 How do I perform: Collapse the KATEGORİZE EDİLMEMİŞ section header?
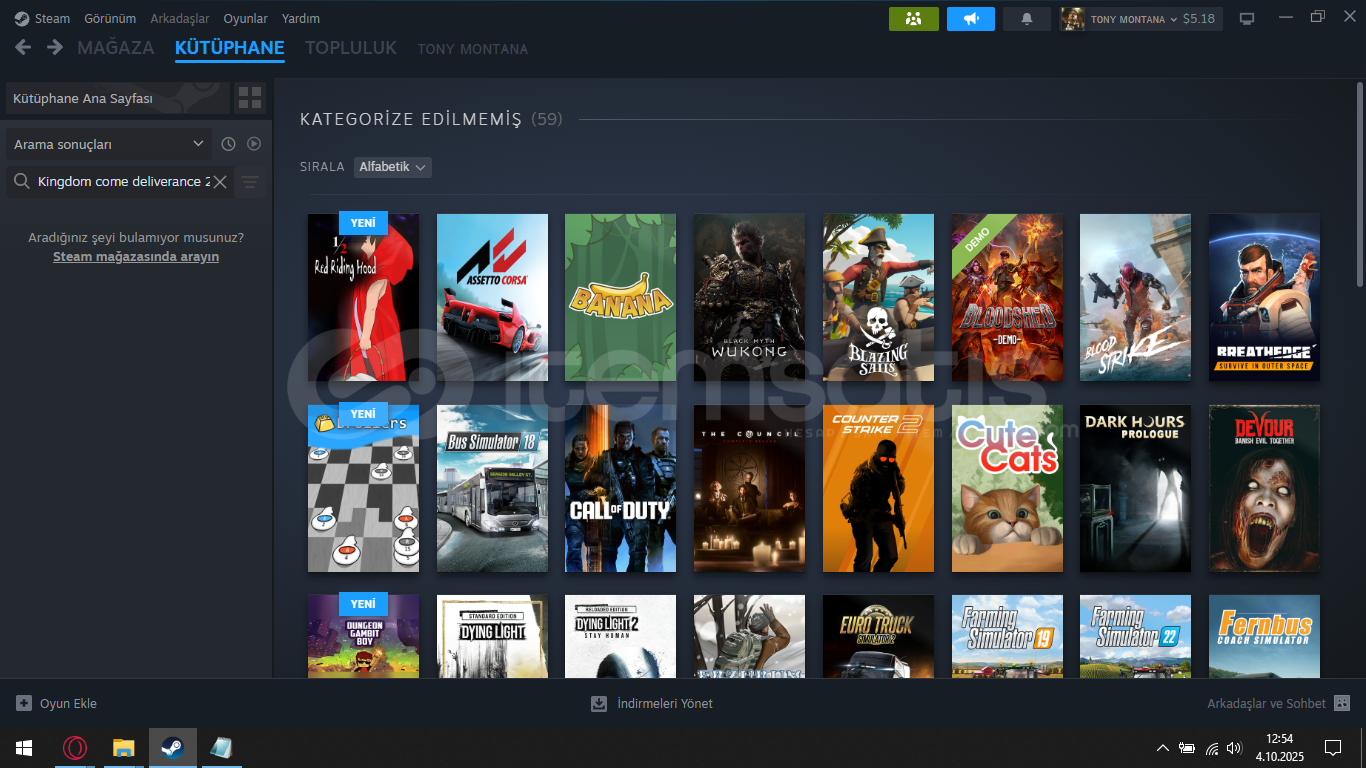411,120
